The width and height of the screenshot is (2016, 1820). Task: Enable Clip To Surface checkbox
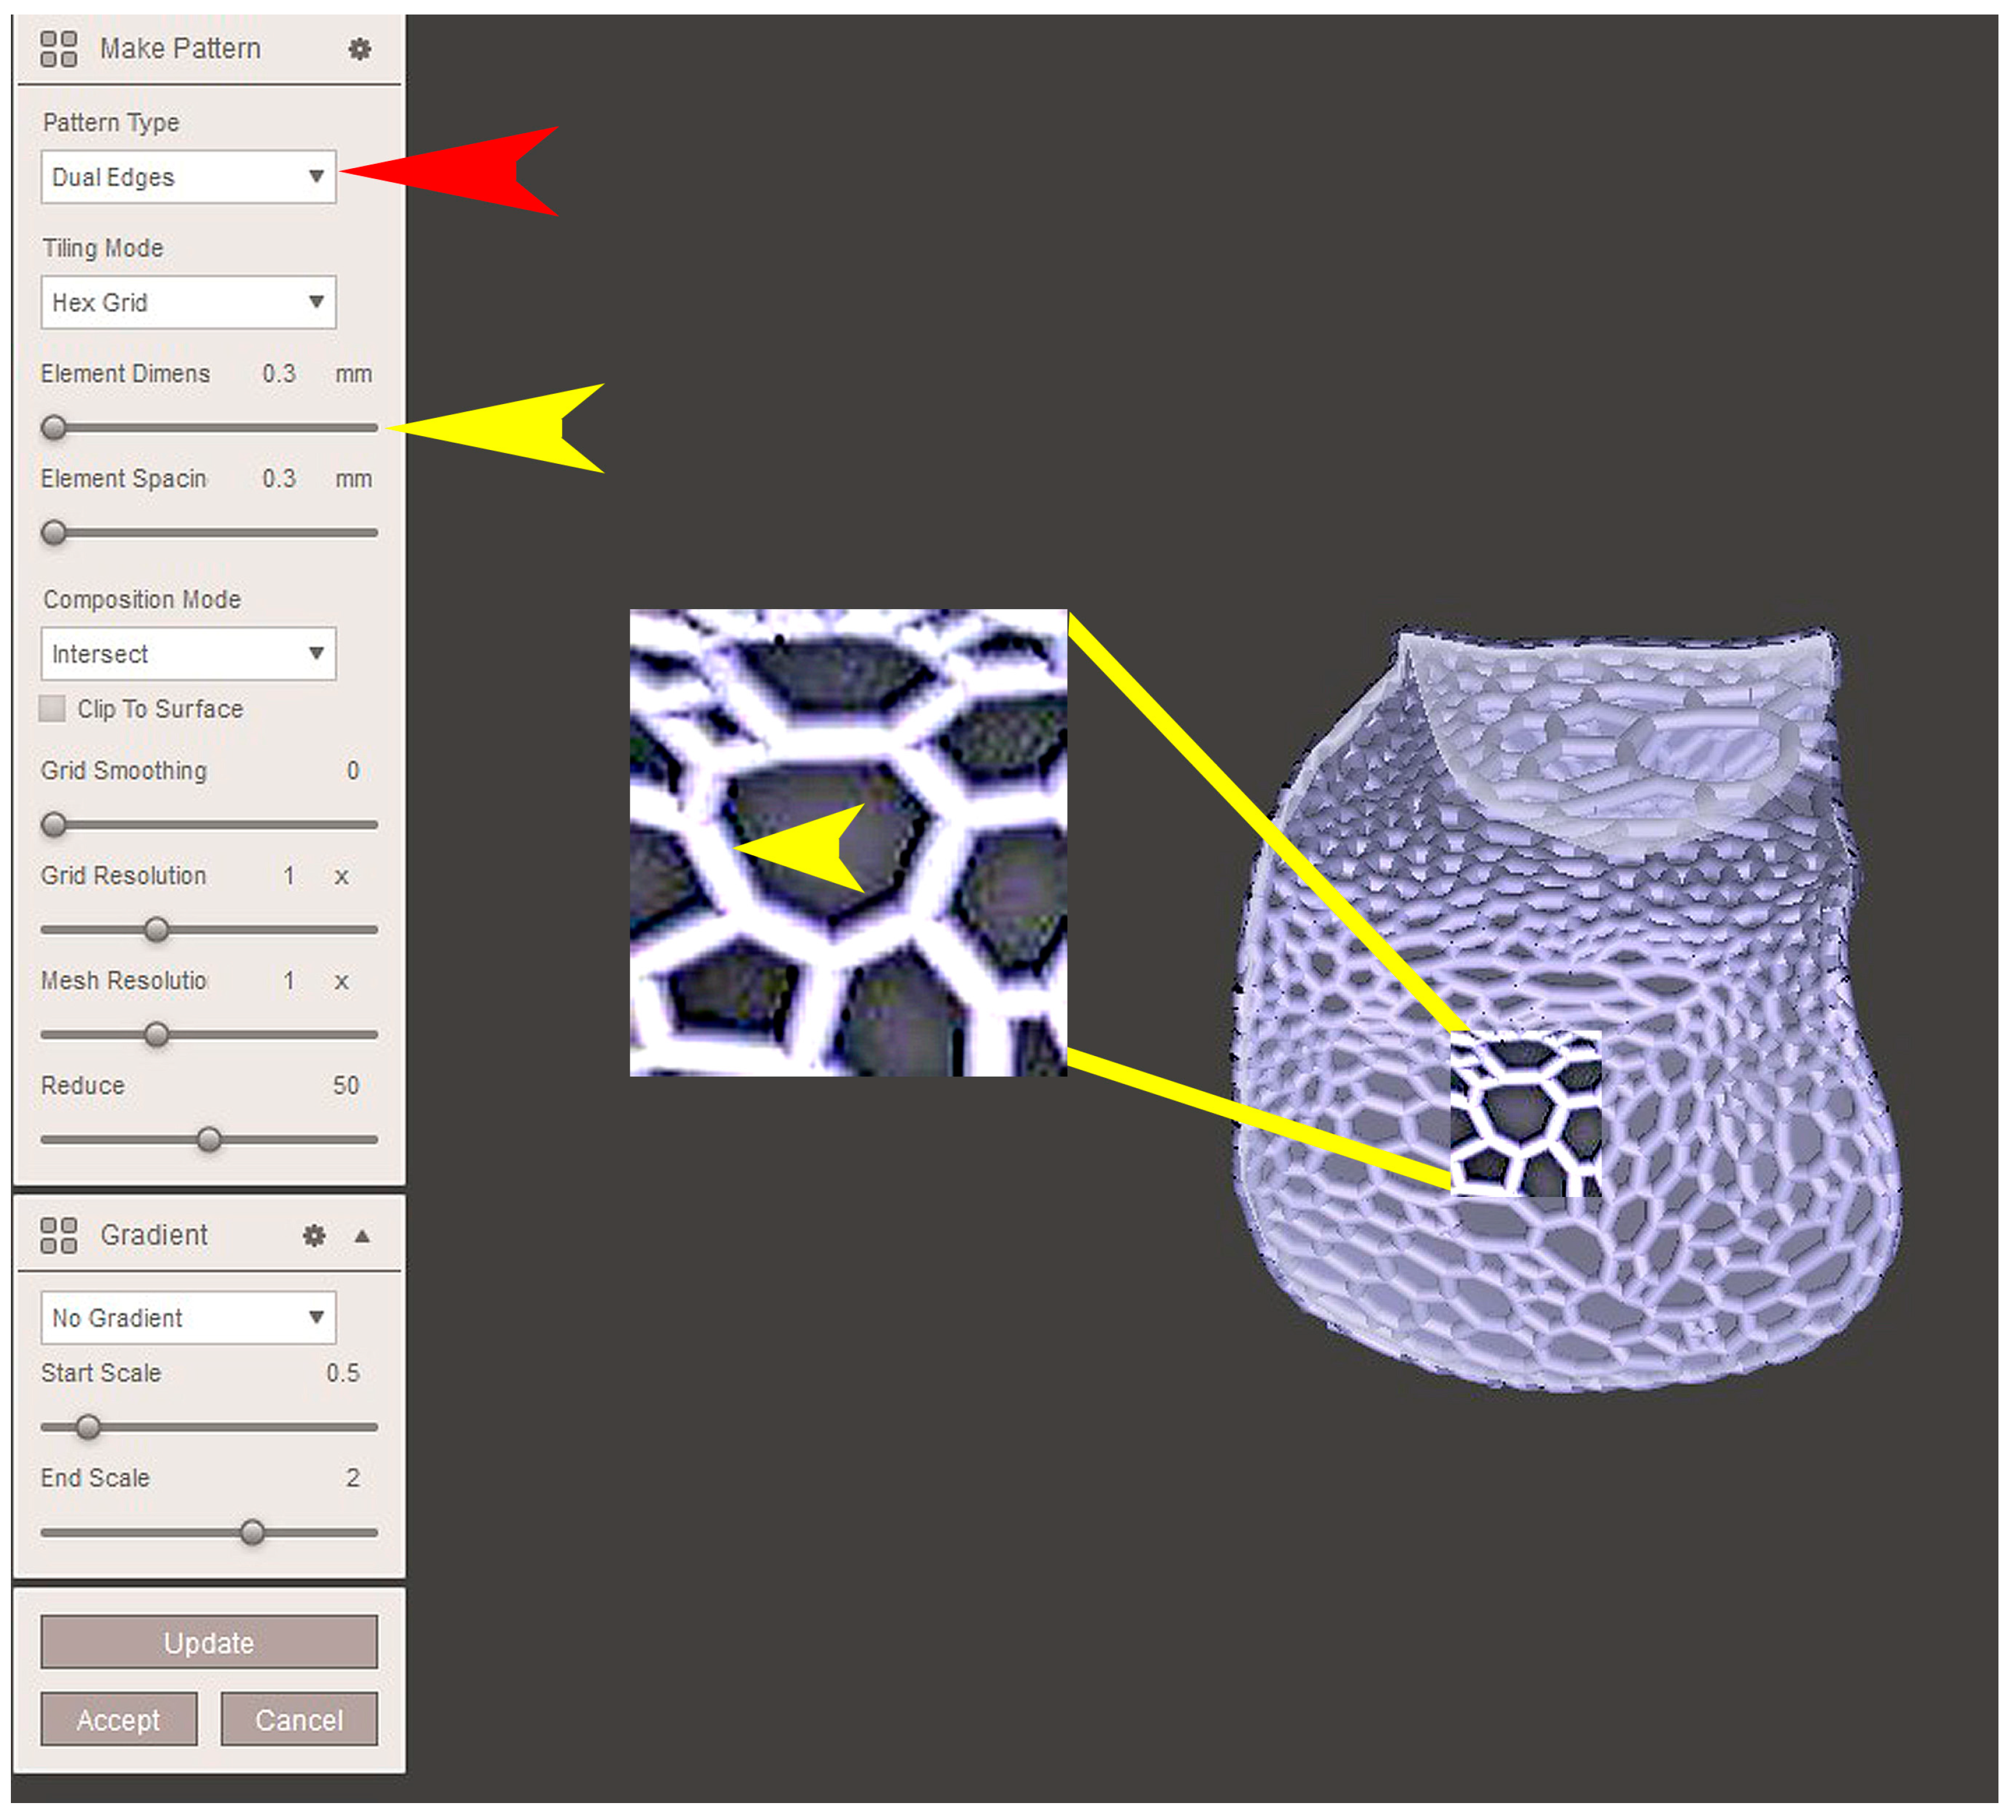point(52,709)
